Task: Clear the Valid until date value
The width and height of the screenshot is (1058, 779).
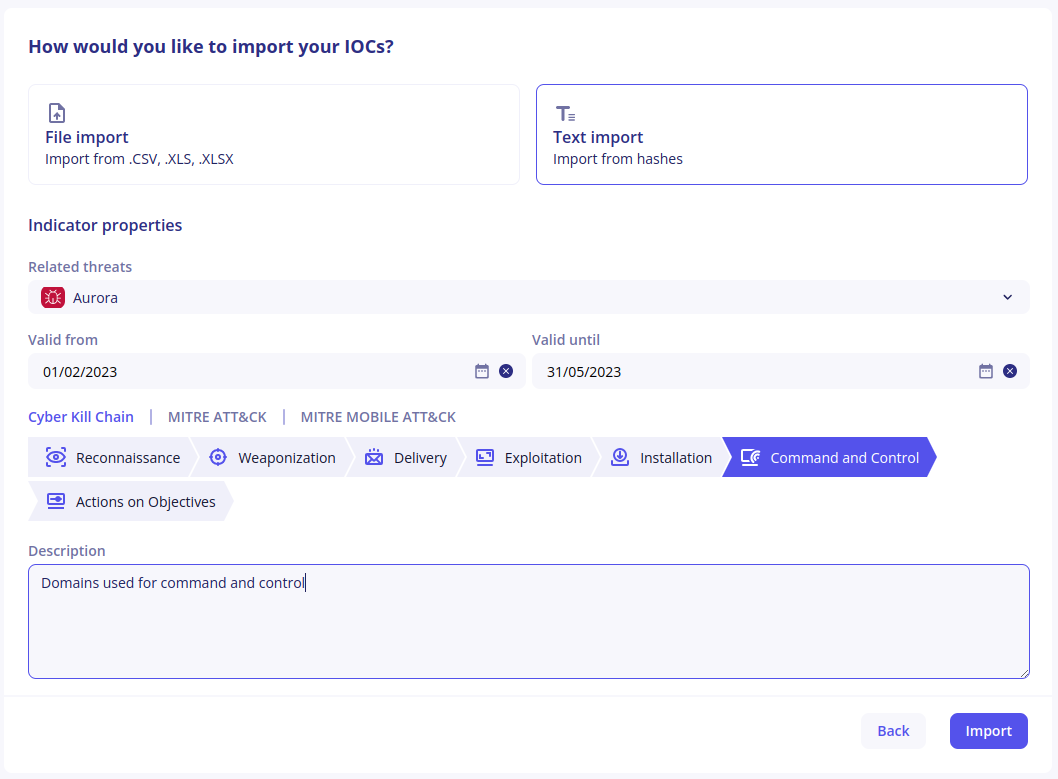Action: (x=1010, y=371)
